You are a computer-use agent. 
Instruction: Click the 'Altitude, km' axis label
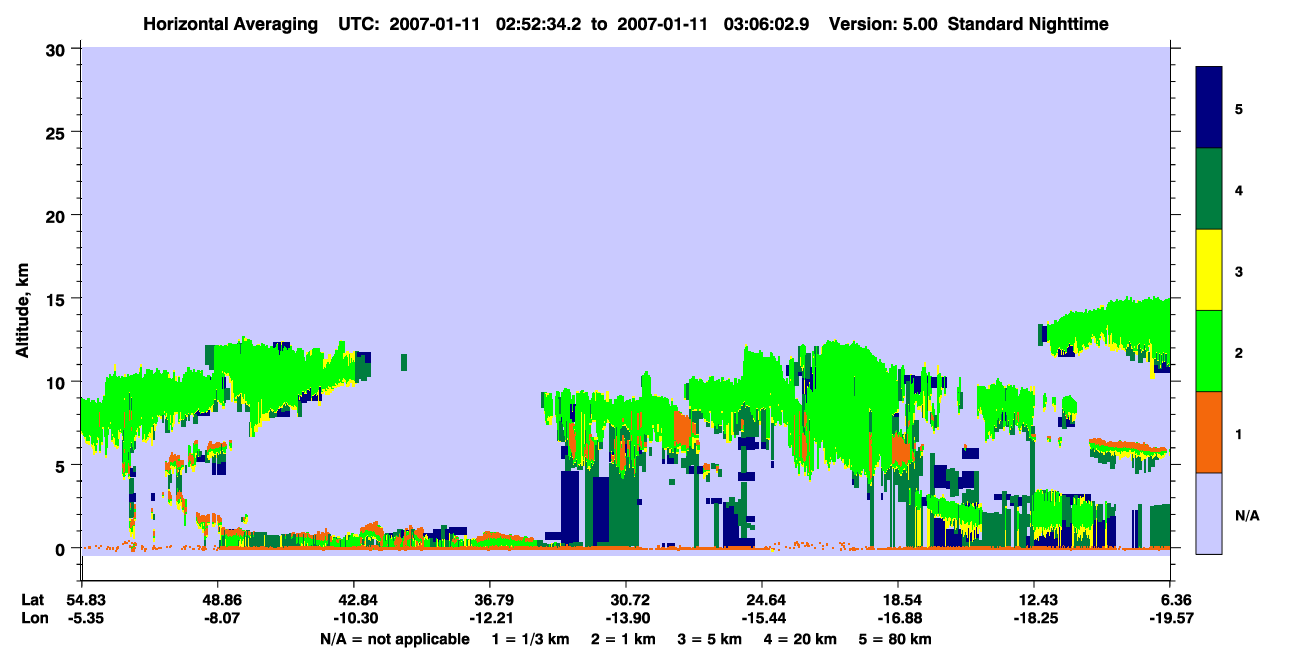[22, 312]
